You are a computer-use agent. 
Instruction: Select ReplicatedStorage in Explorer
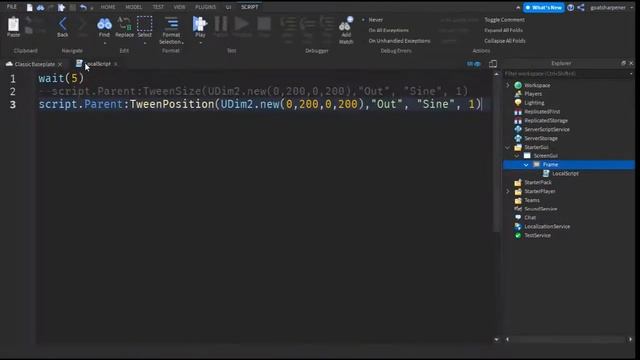coord(546,120)
